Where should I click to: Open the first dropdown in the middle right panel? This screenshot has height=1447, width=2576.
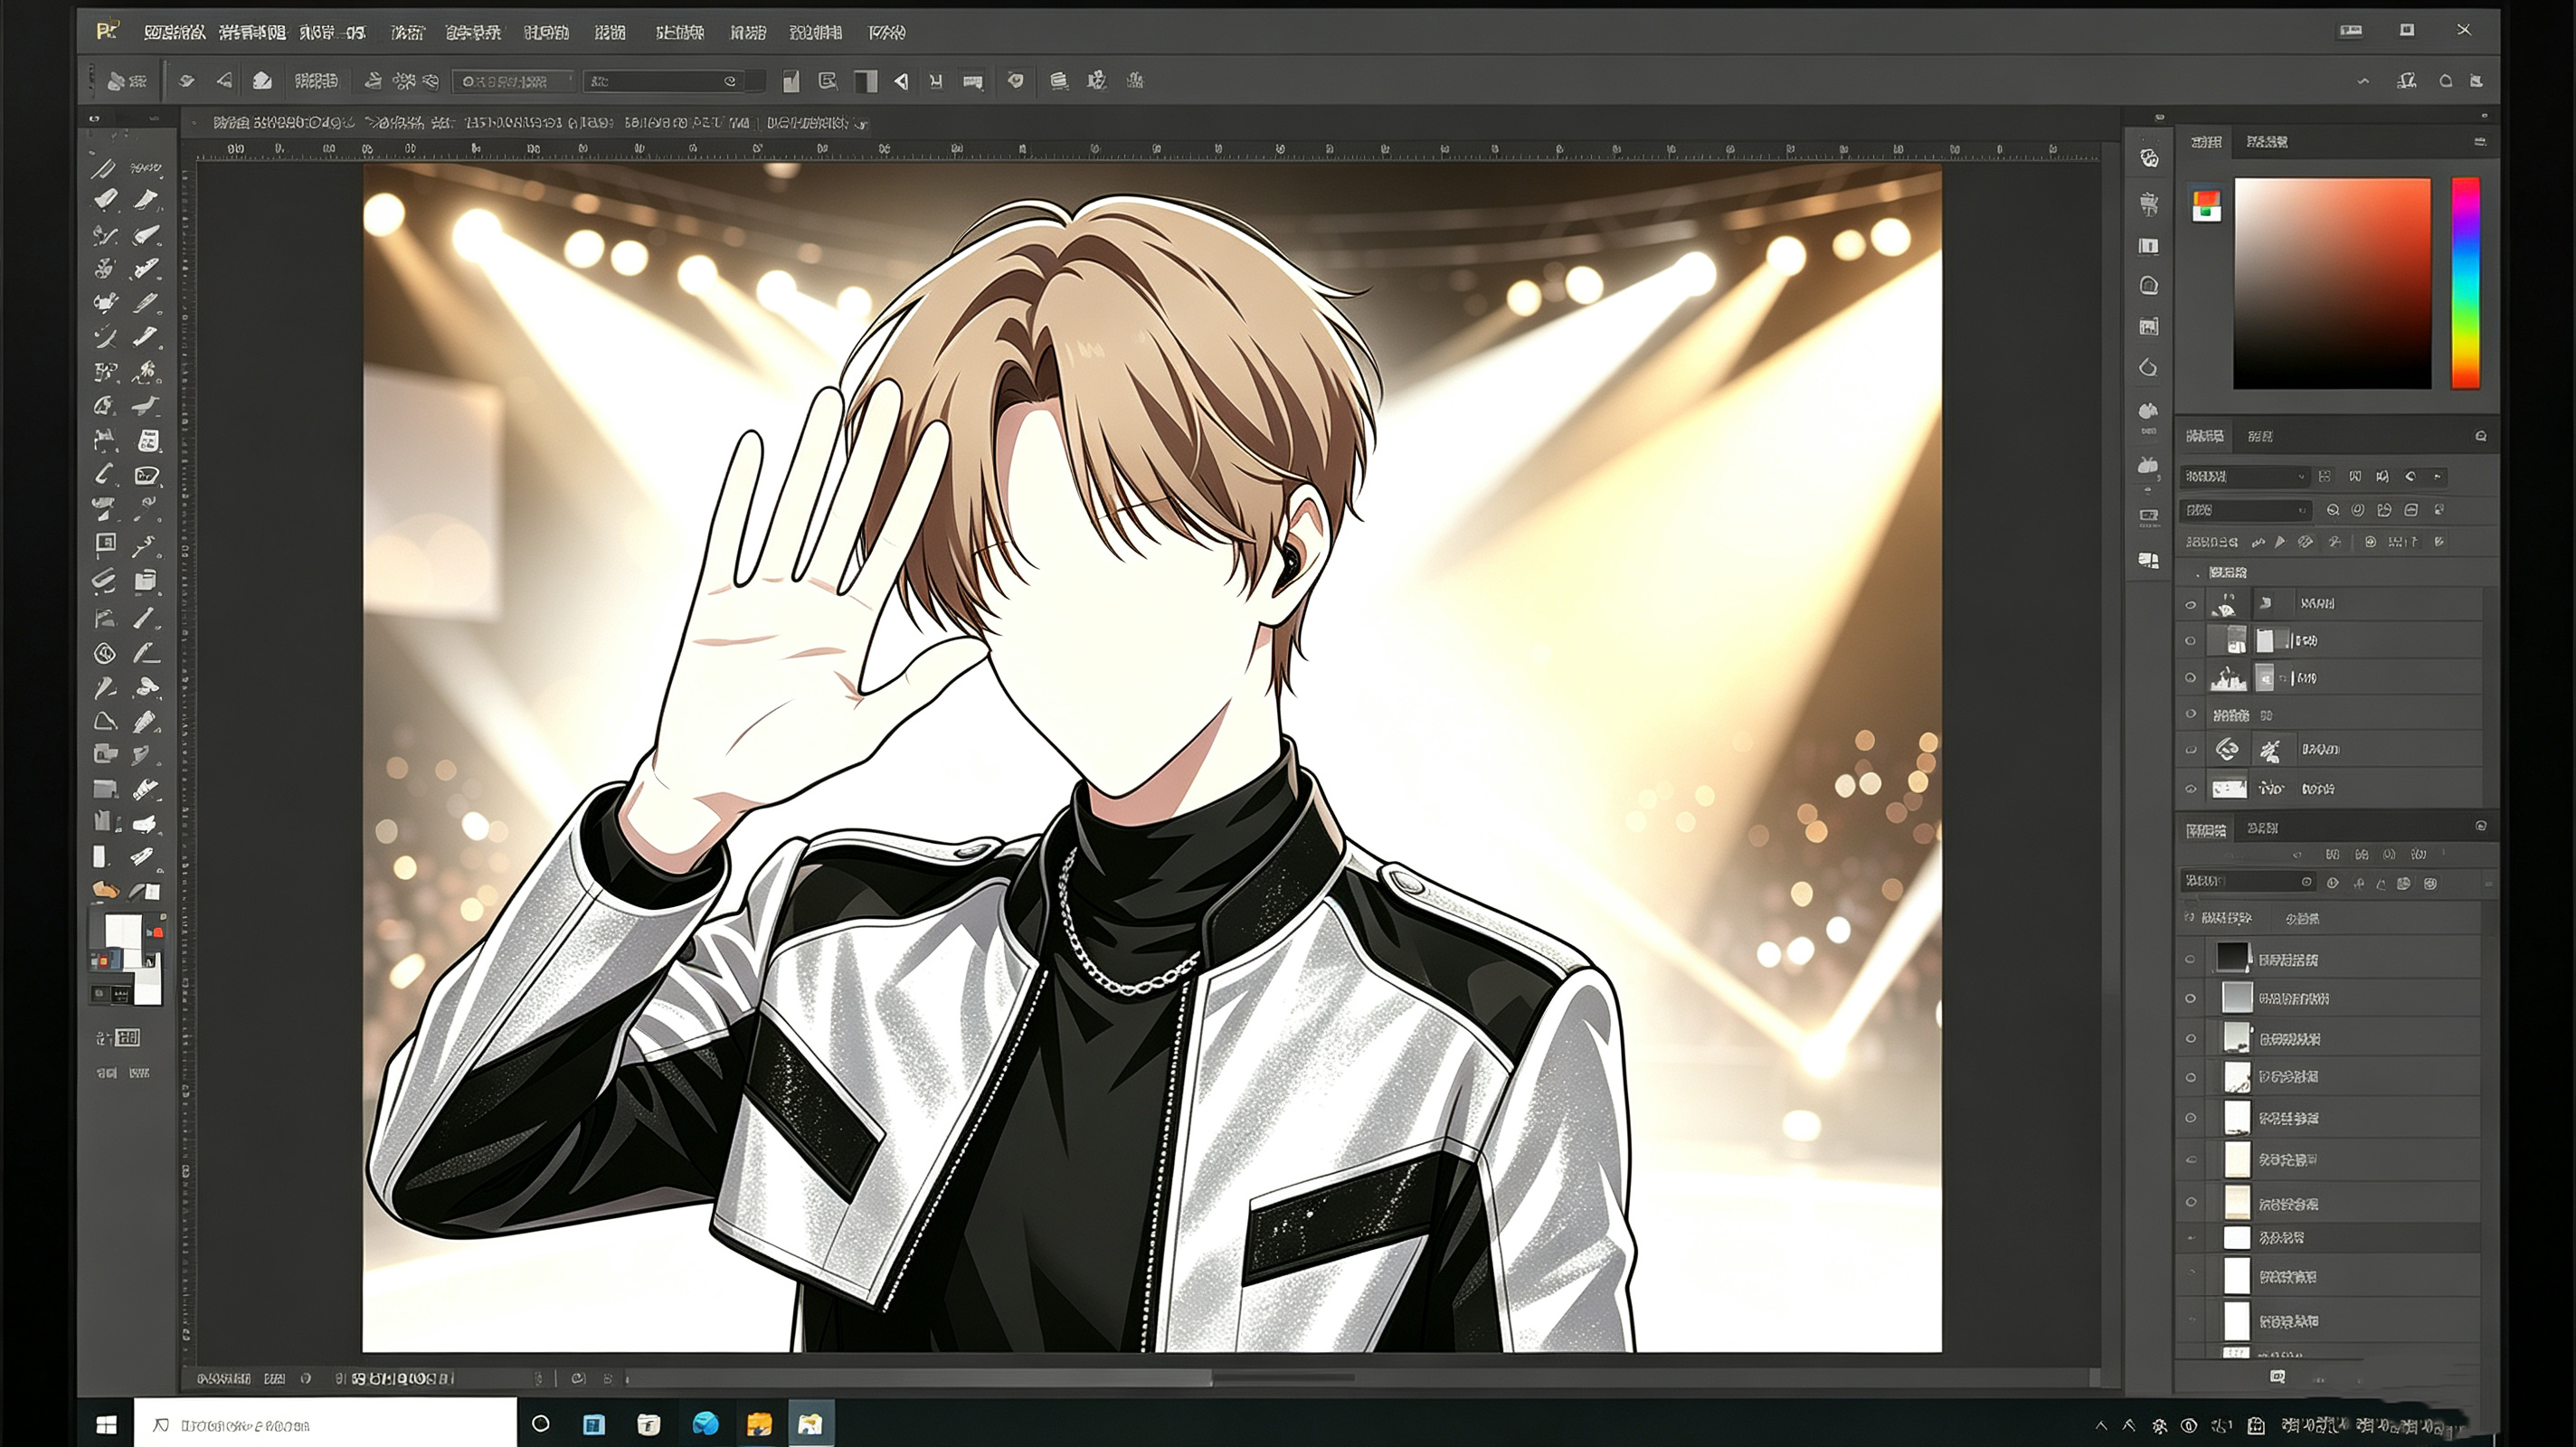[x=2244, y=477]
